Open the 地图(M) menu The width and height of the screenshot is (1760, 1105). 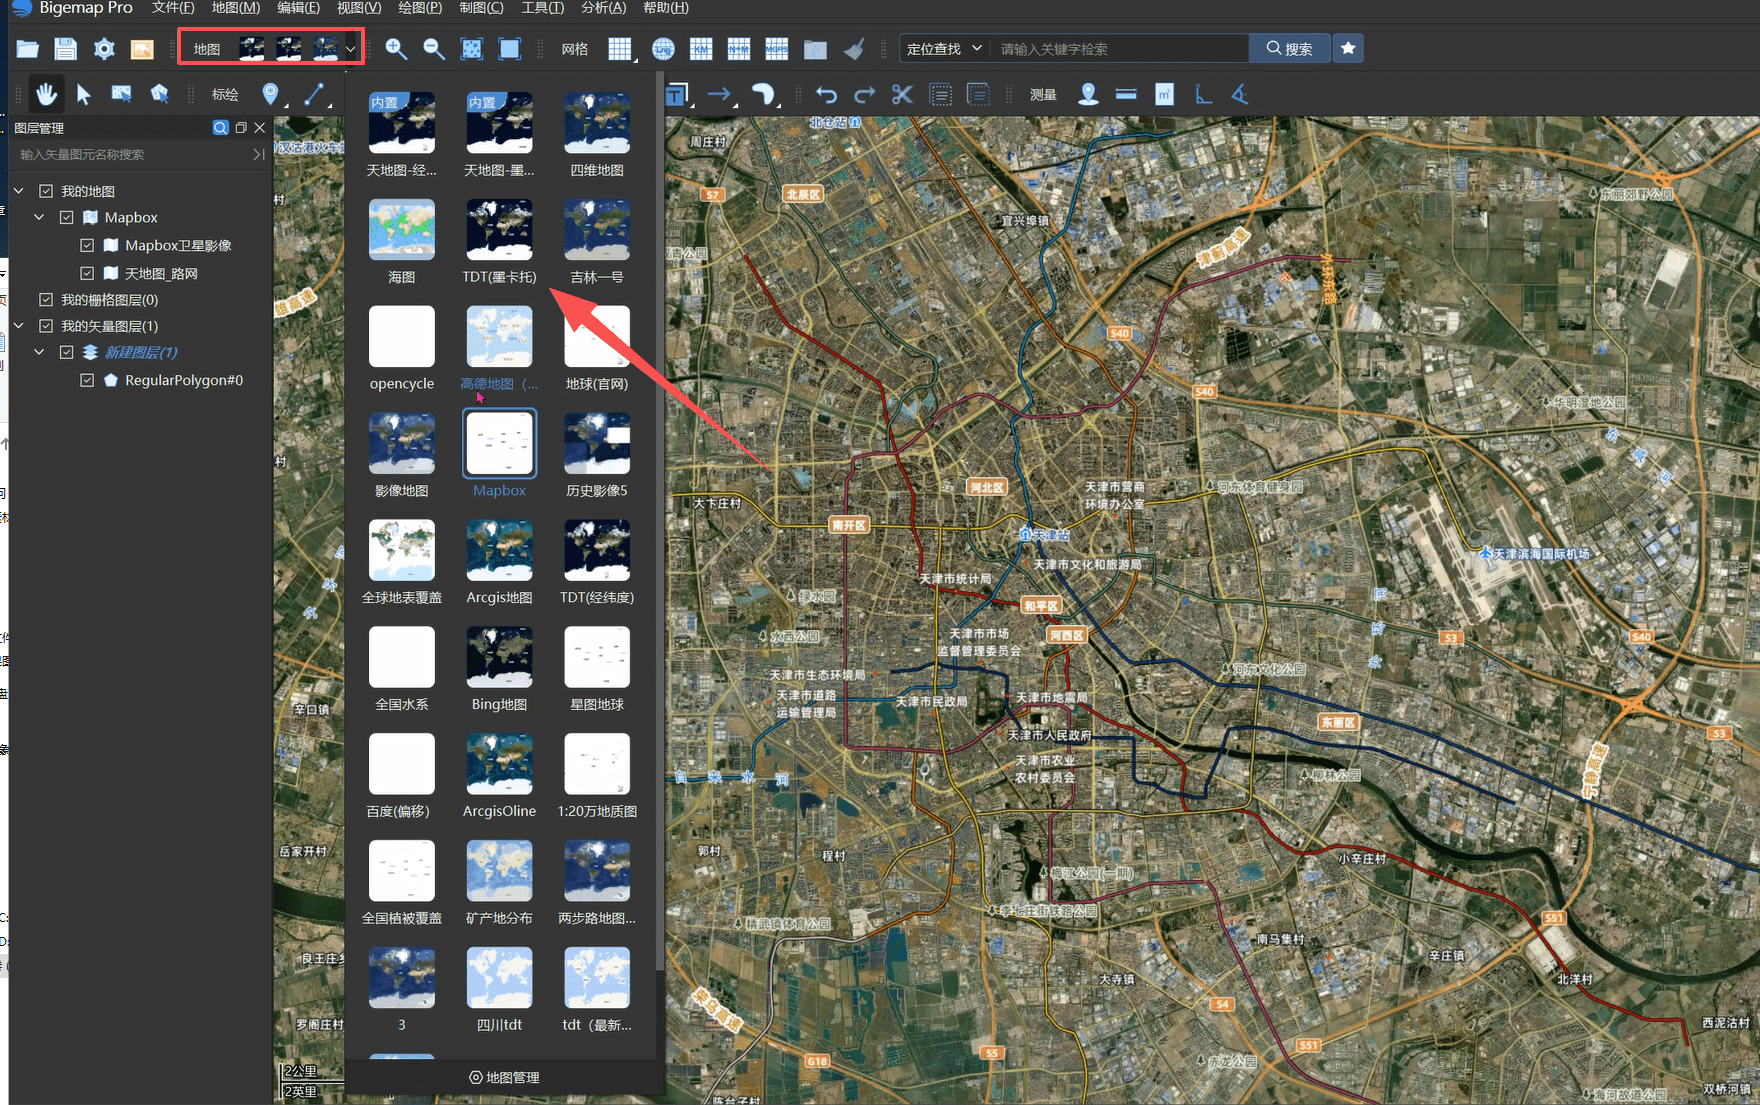click(236, 8)
